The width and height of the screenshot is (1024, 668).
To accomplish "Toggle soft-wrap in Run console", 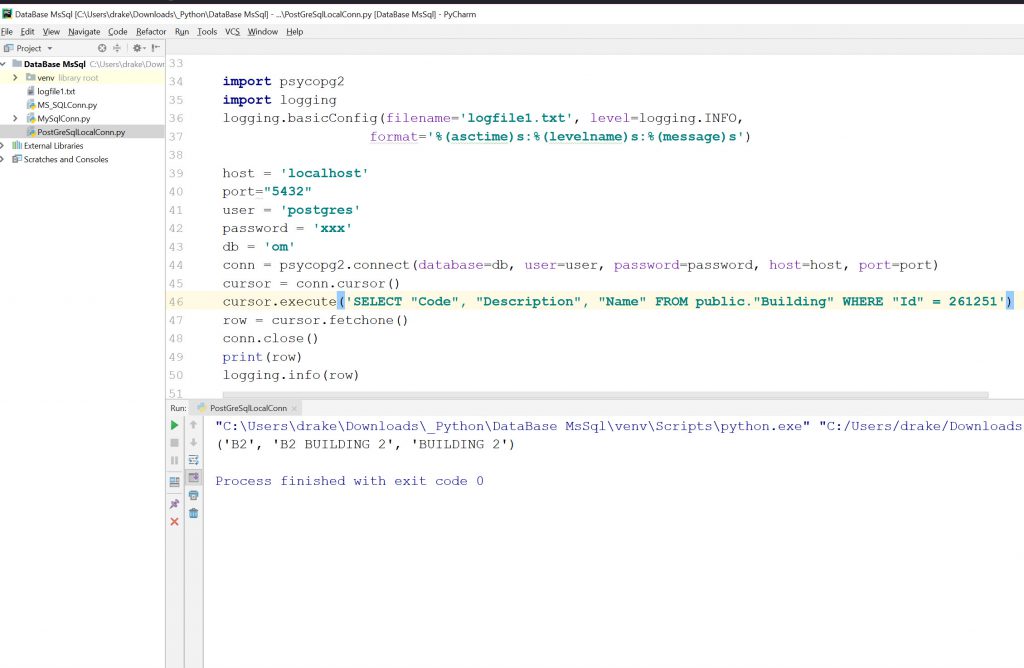I will (x=193, y=460).
